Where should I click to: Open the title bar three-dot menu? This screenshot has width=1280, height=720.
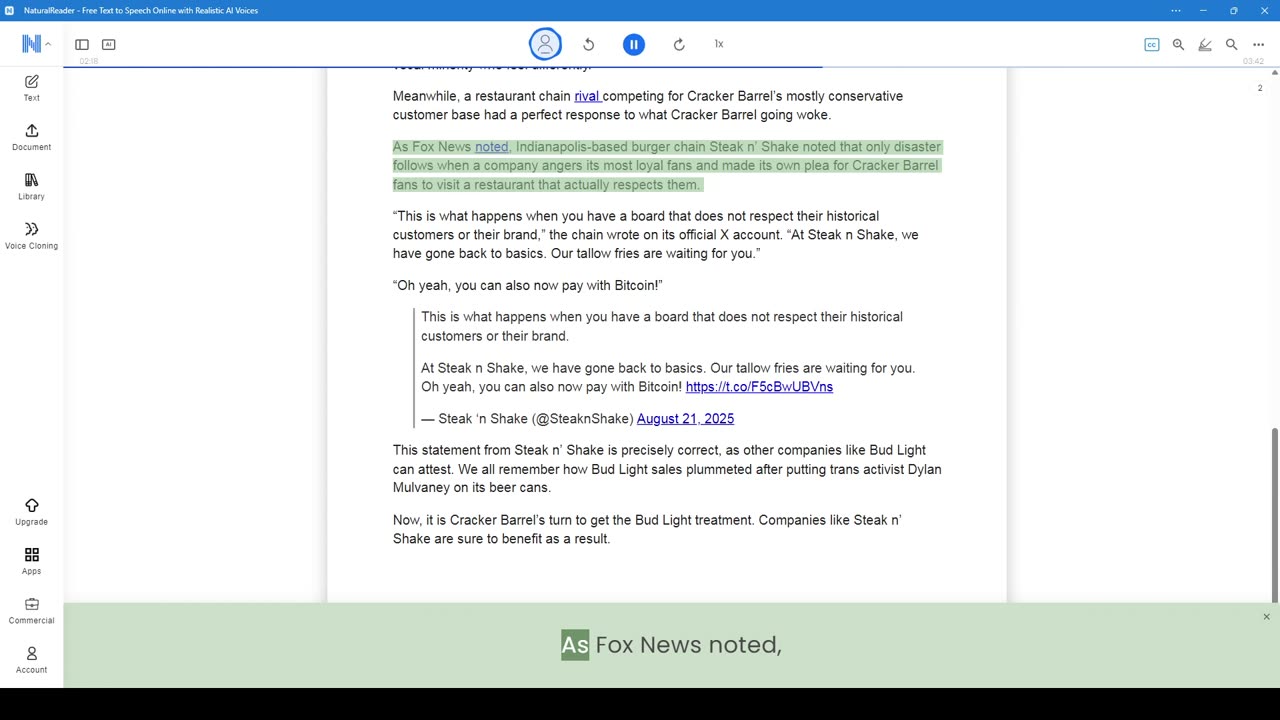click(1176, 10)
